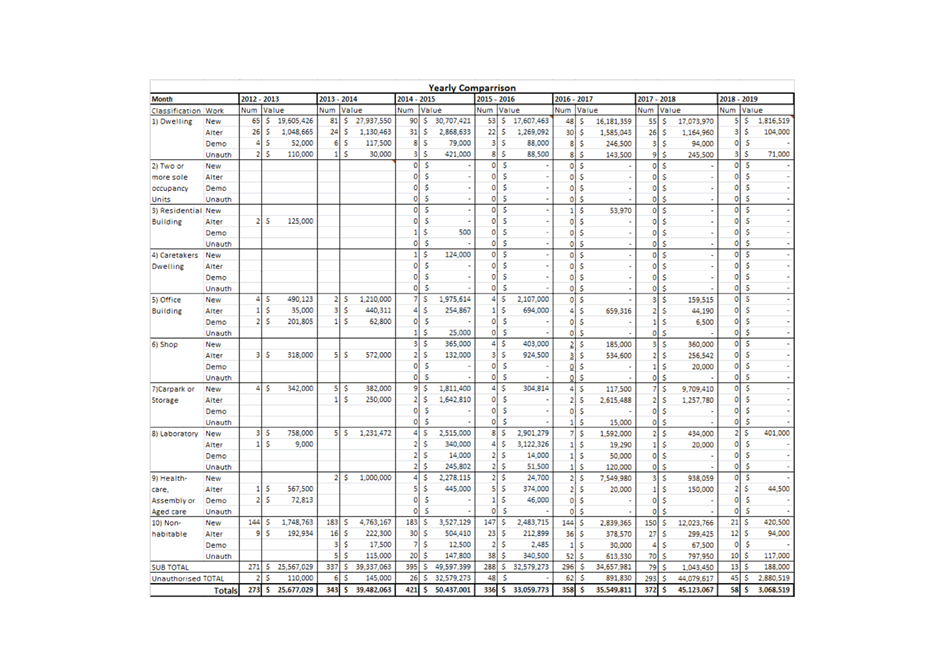Click the Month header cell
Image resolution: width=928 pixels, height=656 pixels.
coord(162,99)
